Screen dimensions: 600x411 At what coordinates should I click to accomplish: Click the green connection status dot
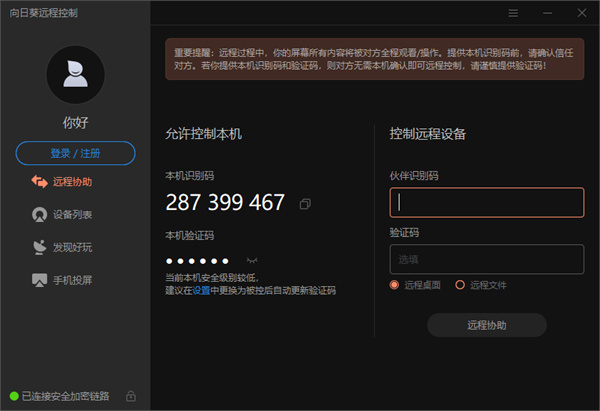pyautogui.click(x=13, y=397)
